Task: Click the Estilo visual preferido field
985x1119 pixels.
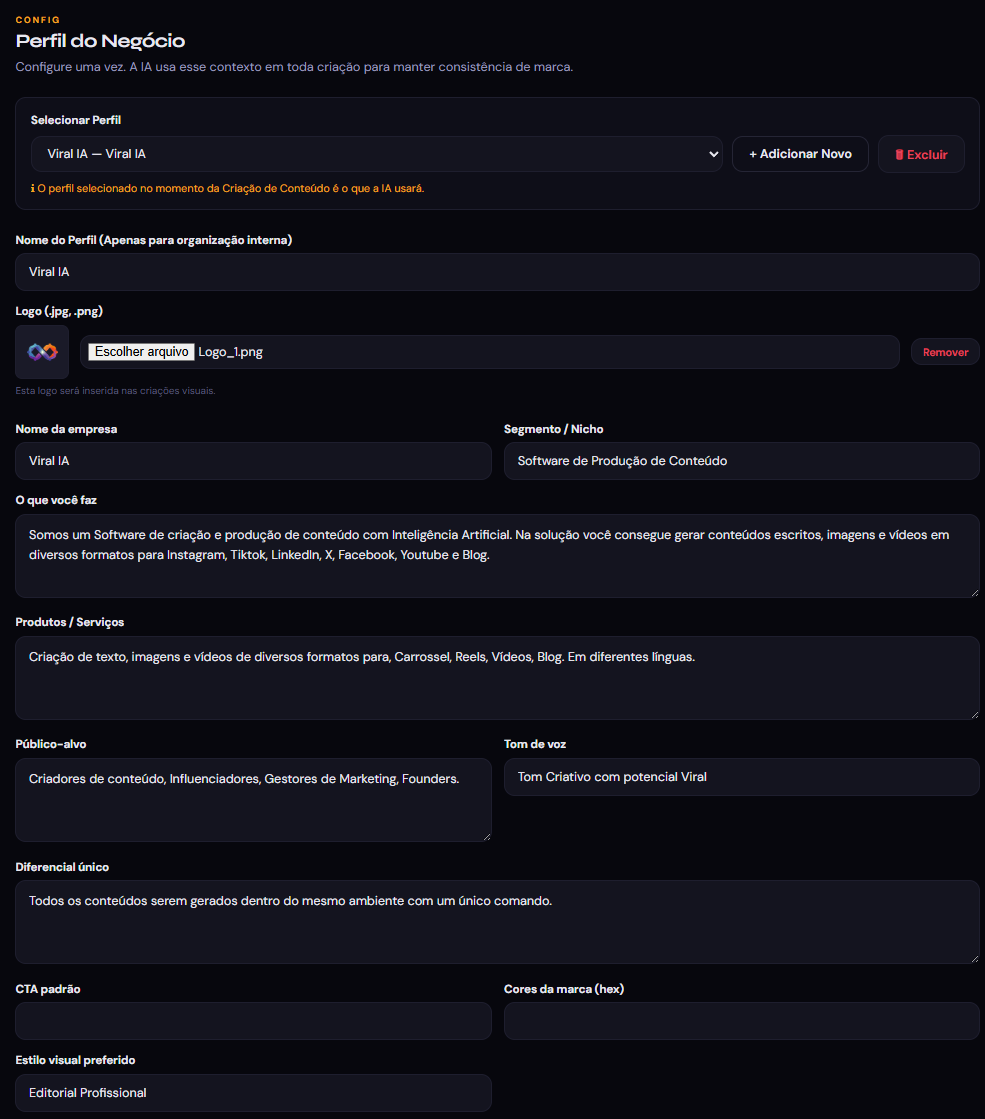Action: coord(253,1093)
